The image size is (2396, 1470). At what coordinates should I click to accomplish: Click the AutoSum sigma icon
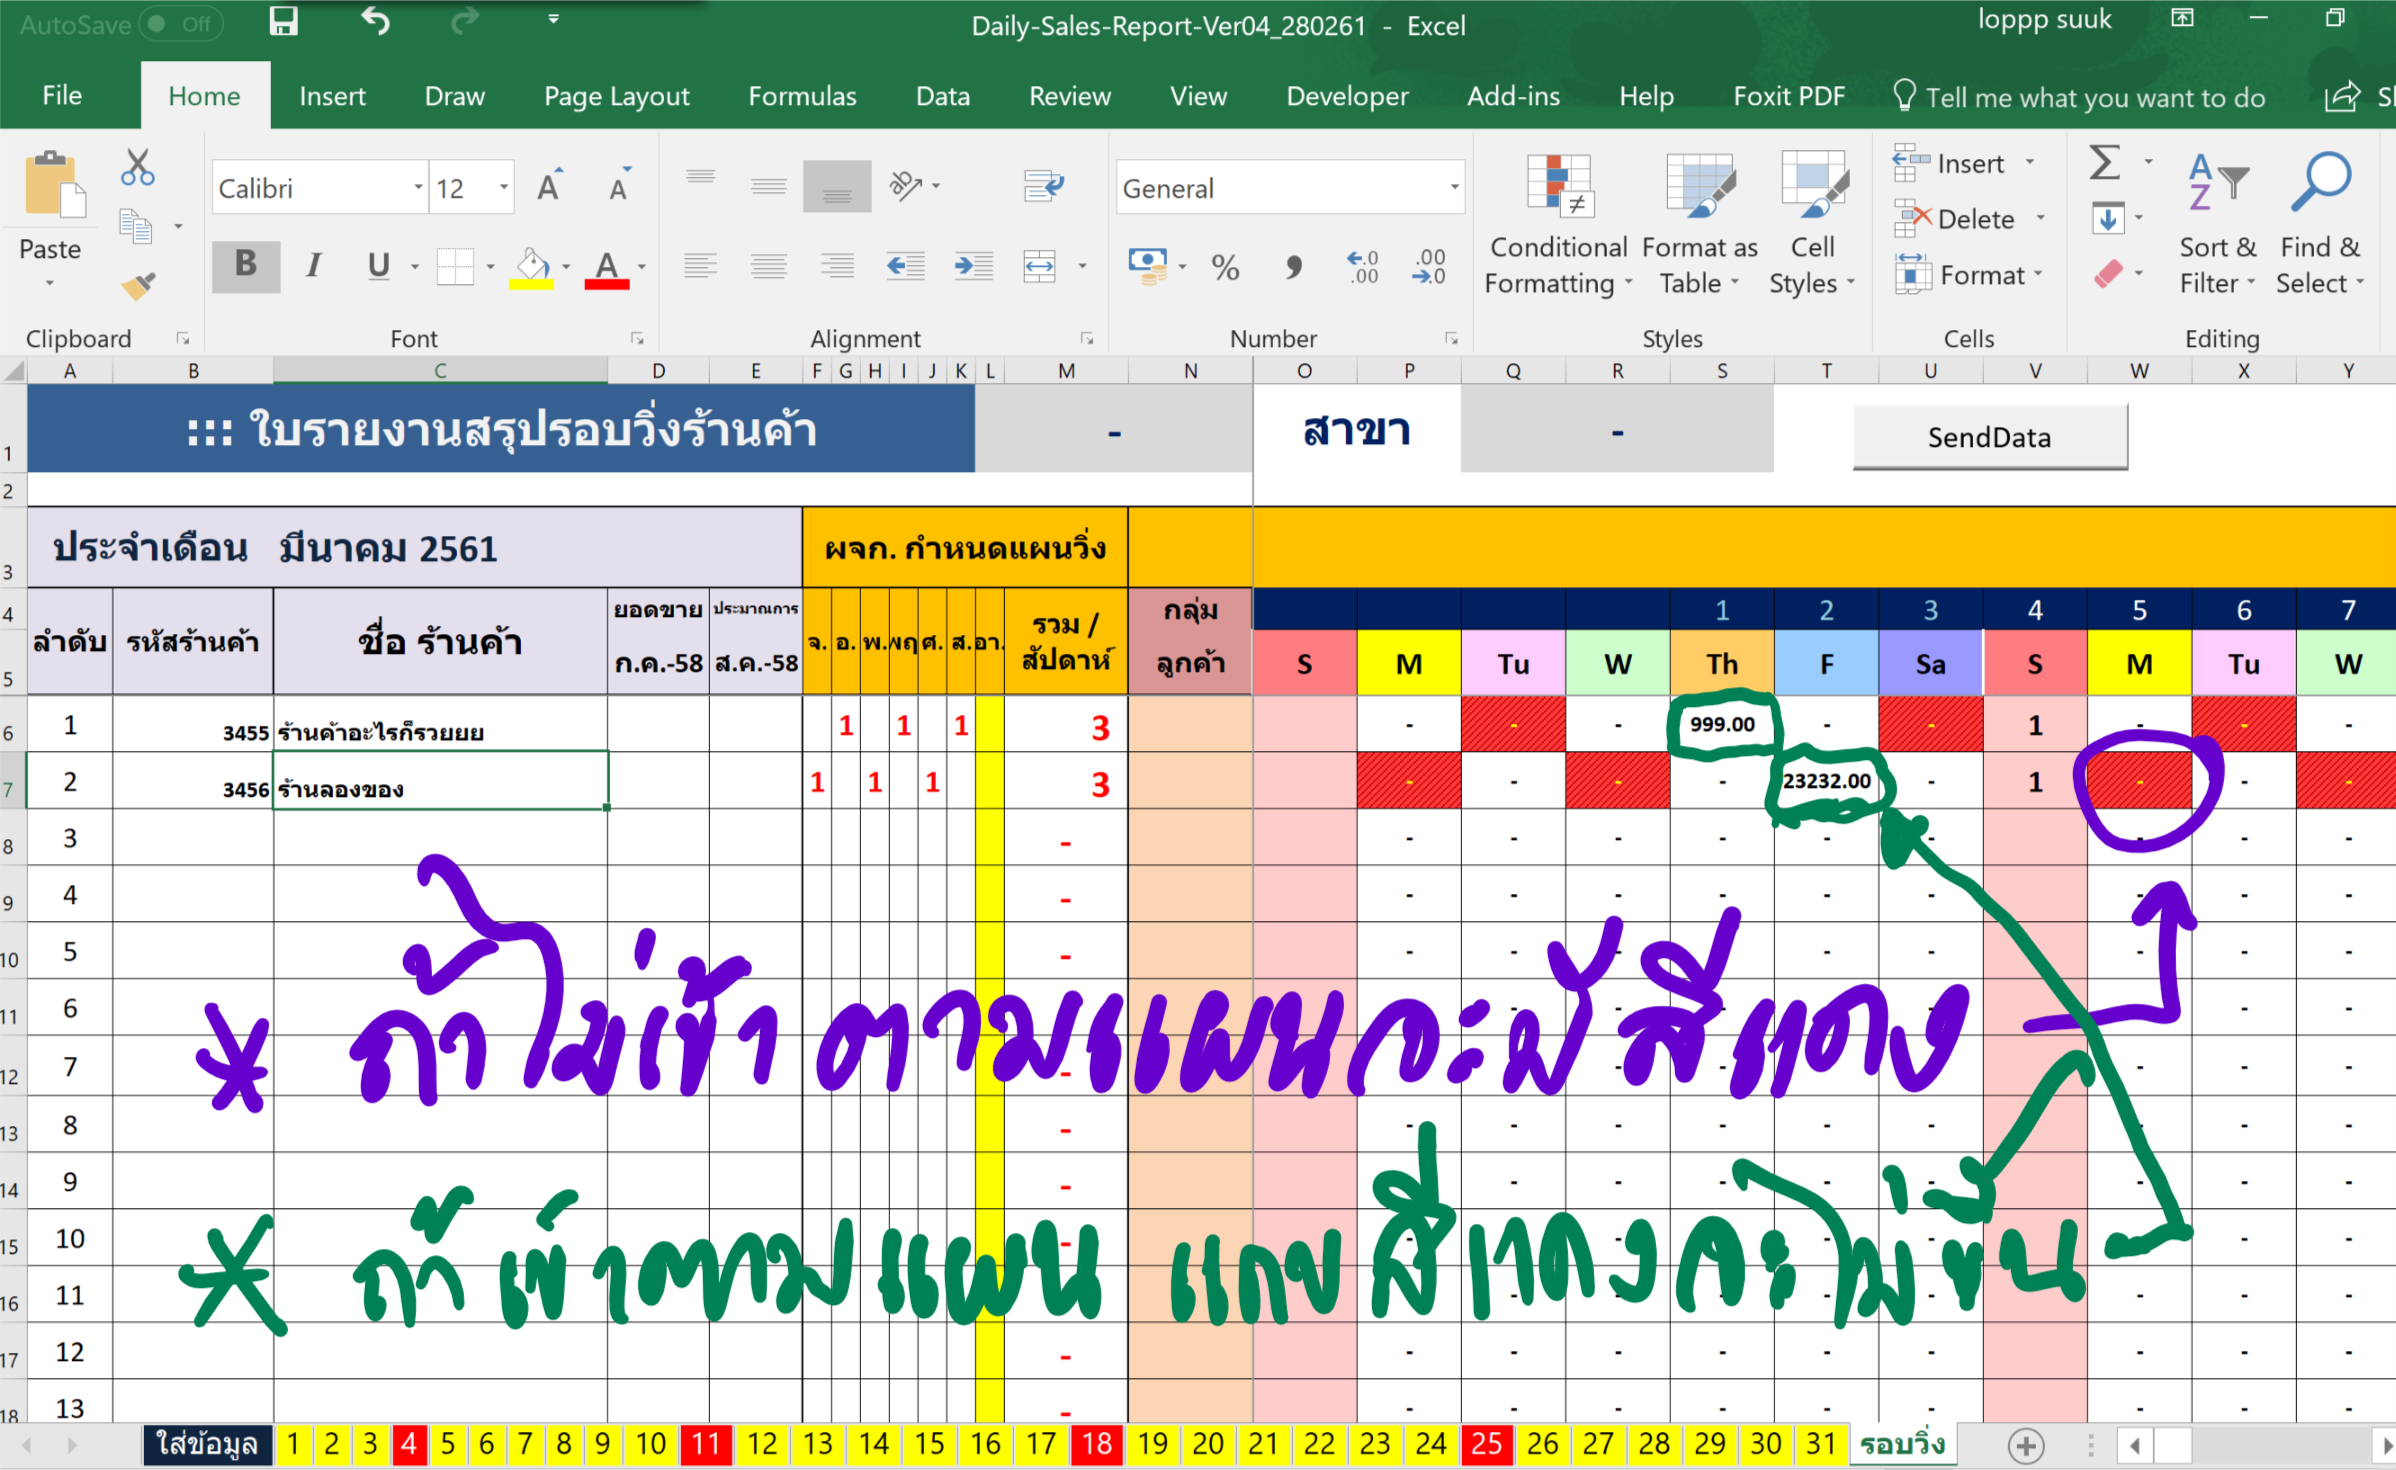coord(2104,163)
